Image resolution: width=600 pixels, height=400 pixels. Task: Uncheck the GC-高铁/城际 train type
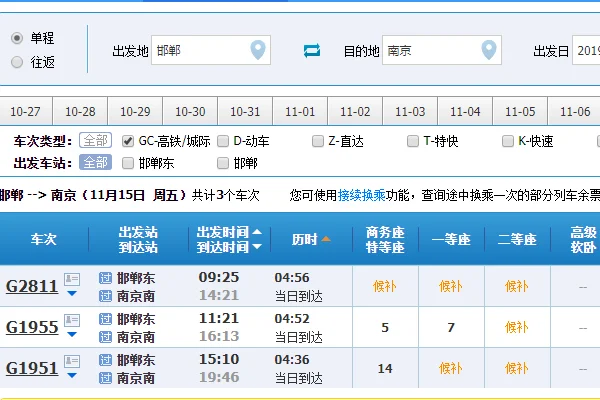(128, 141)
